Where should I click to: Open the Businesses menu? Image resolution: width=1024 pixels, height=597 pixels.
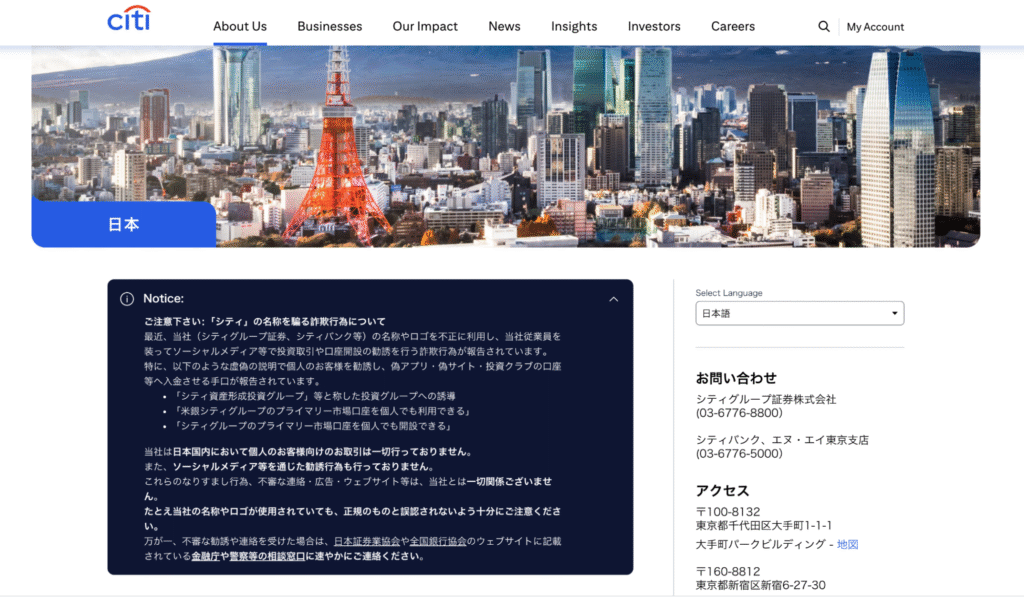point(329,26)
